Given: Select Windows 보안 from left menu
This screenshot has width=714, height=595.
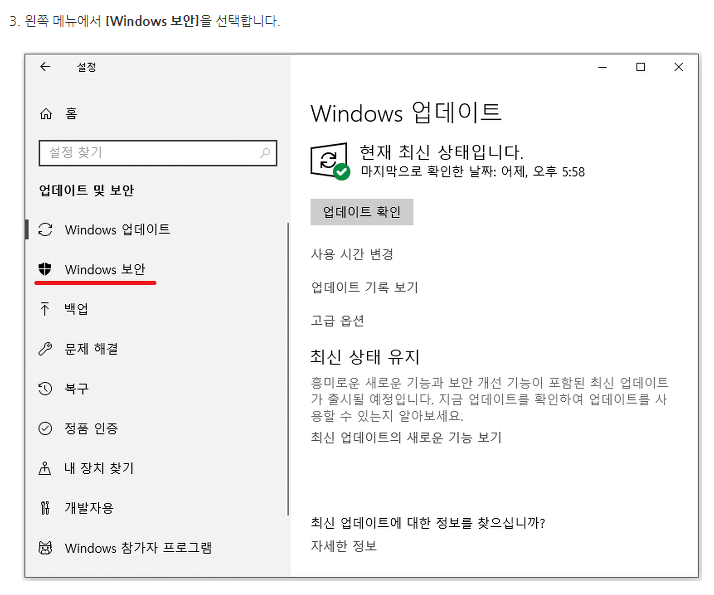Looking at the screenshot, I should click(x=105, y=269).
